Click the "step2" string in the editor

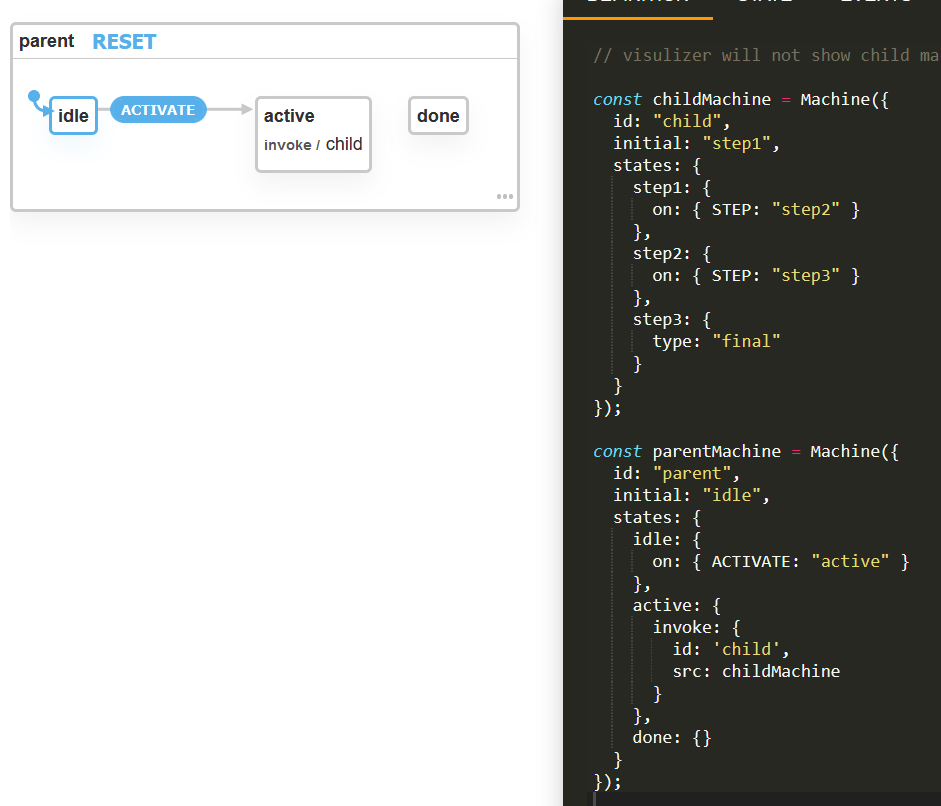806,208
